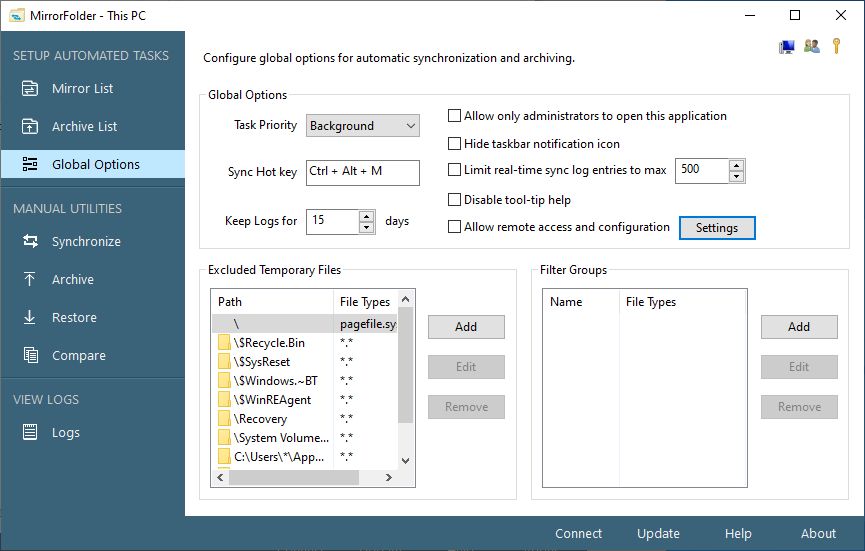This screenshot has height=551, width=865.
Task: Click the Keep Logs days field
Action: point(333,222)
